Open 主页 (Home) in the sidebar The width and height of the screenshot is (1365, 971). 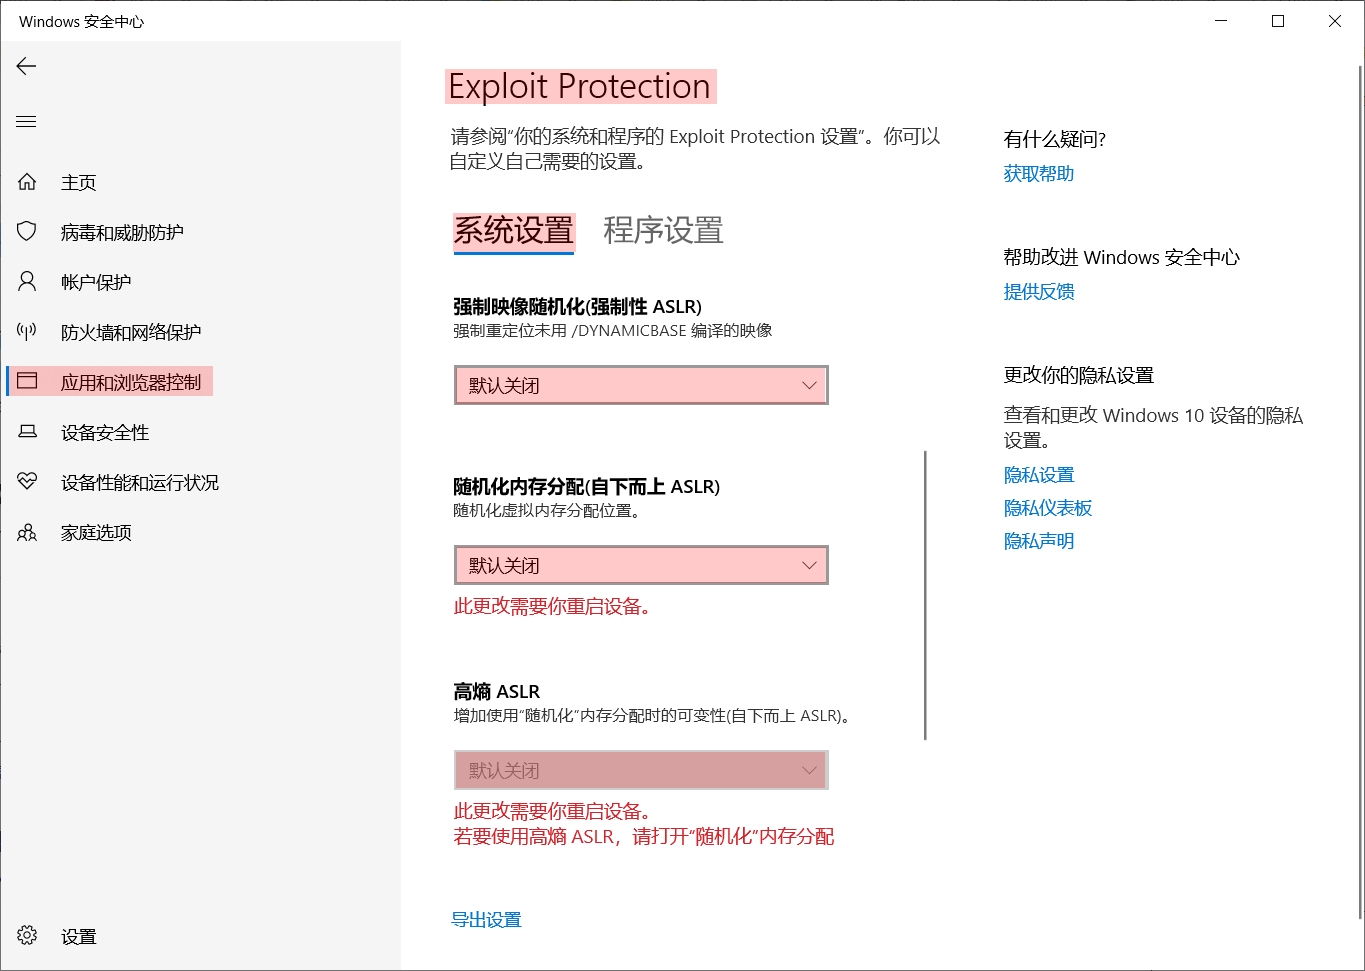[x=82, y=181]
